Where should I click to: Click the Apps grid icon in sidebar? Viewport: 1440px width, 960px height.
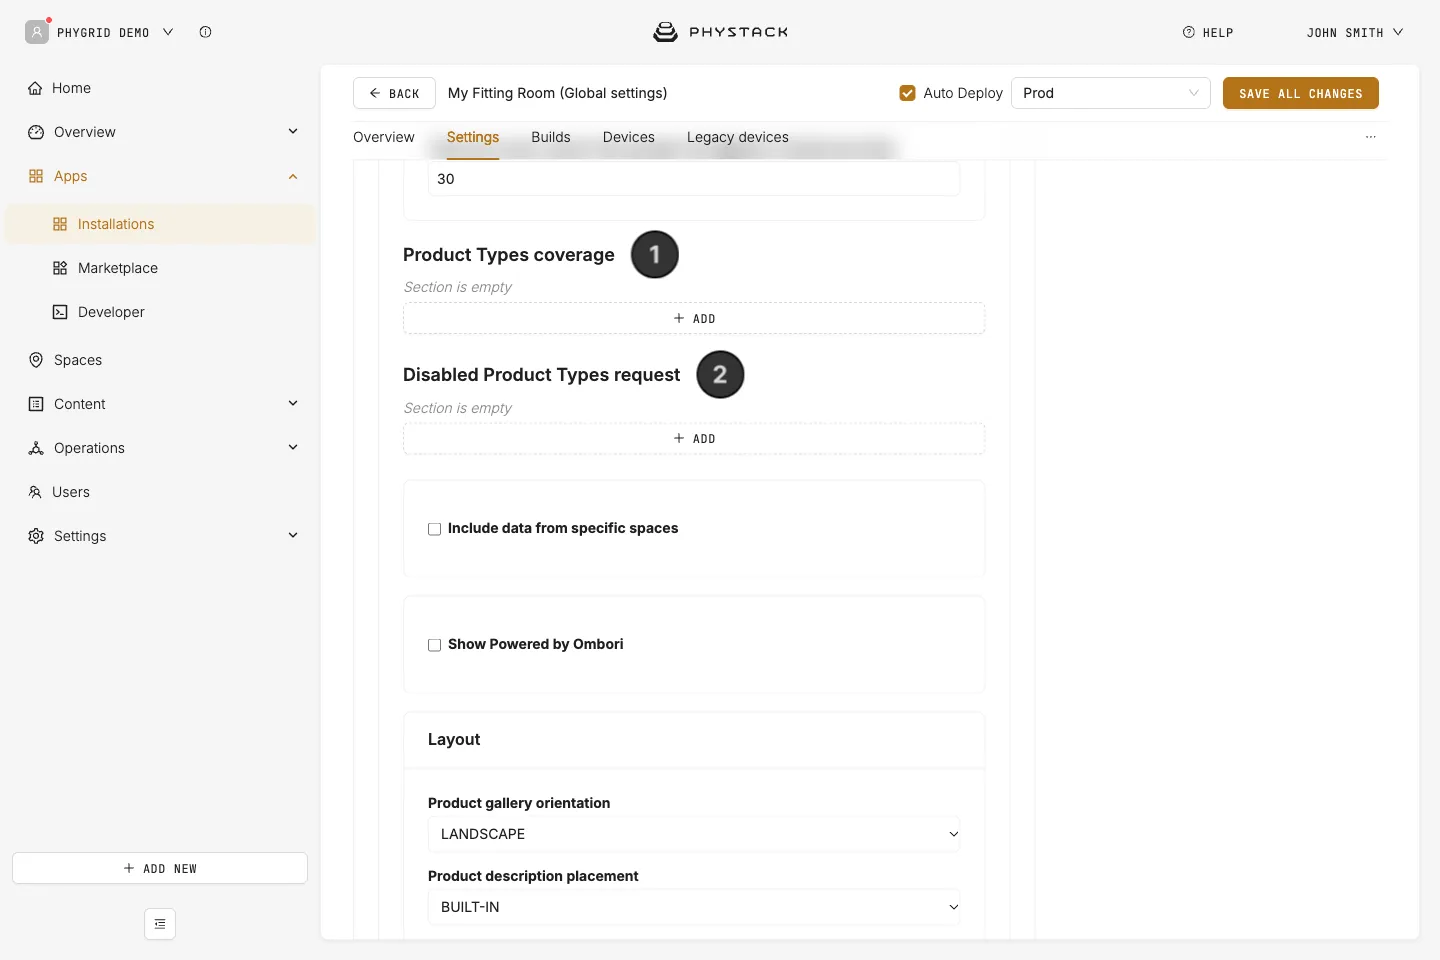(x=36, y=176)
